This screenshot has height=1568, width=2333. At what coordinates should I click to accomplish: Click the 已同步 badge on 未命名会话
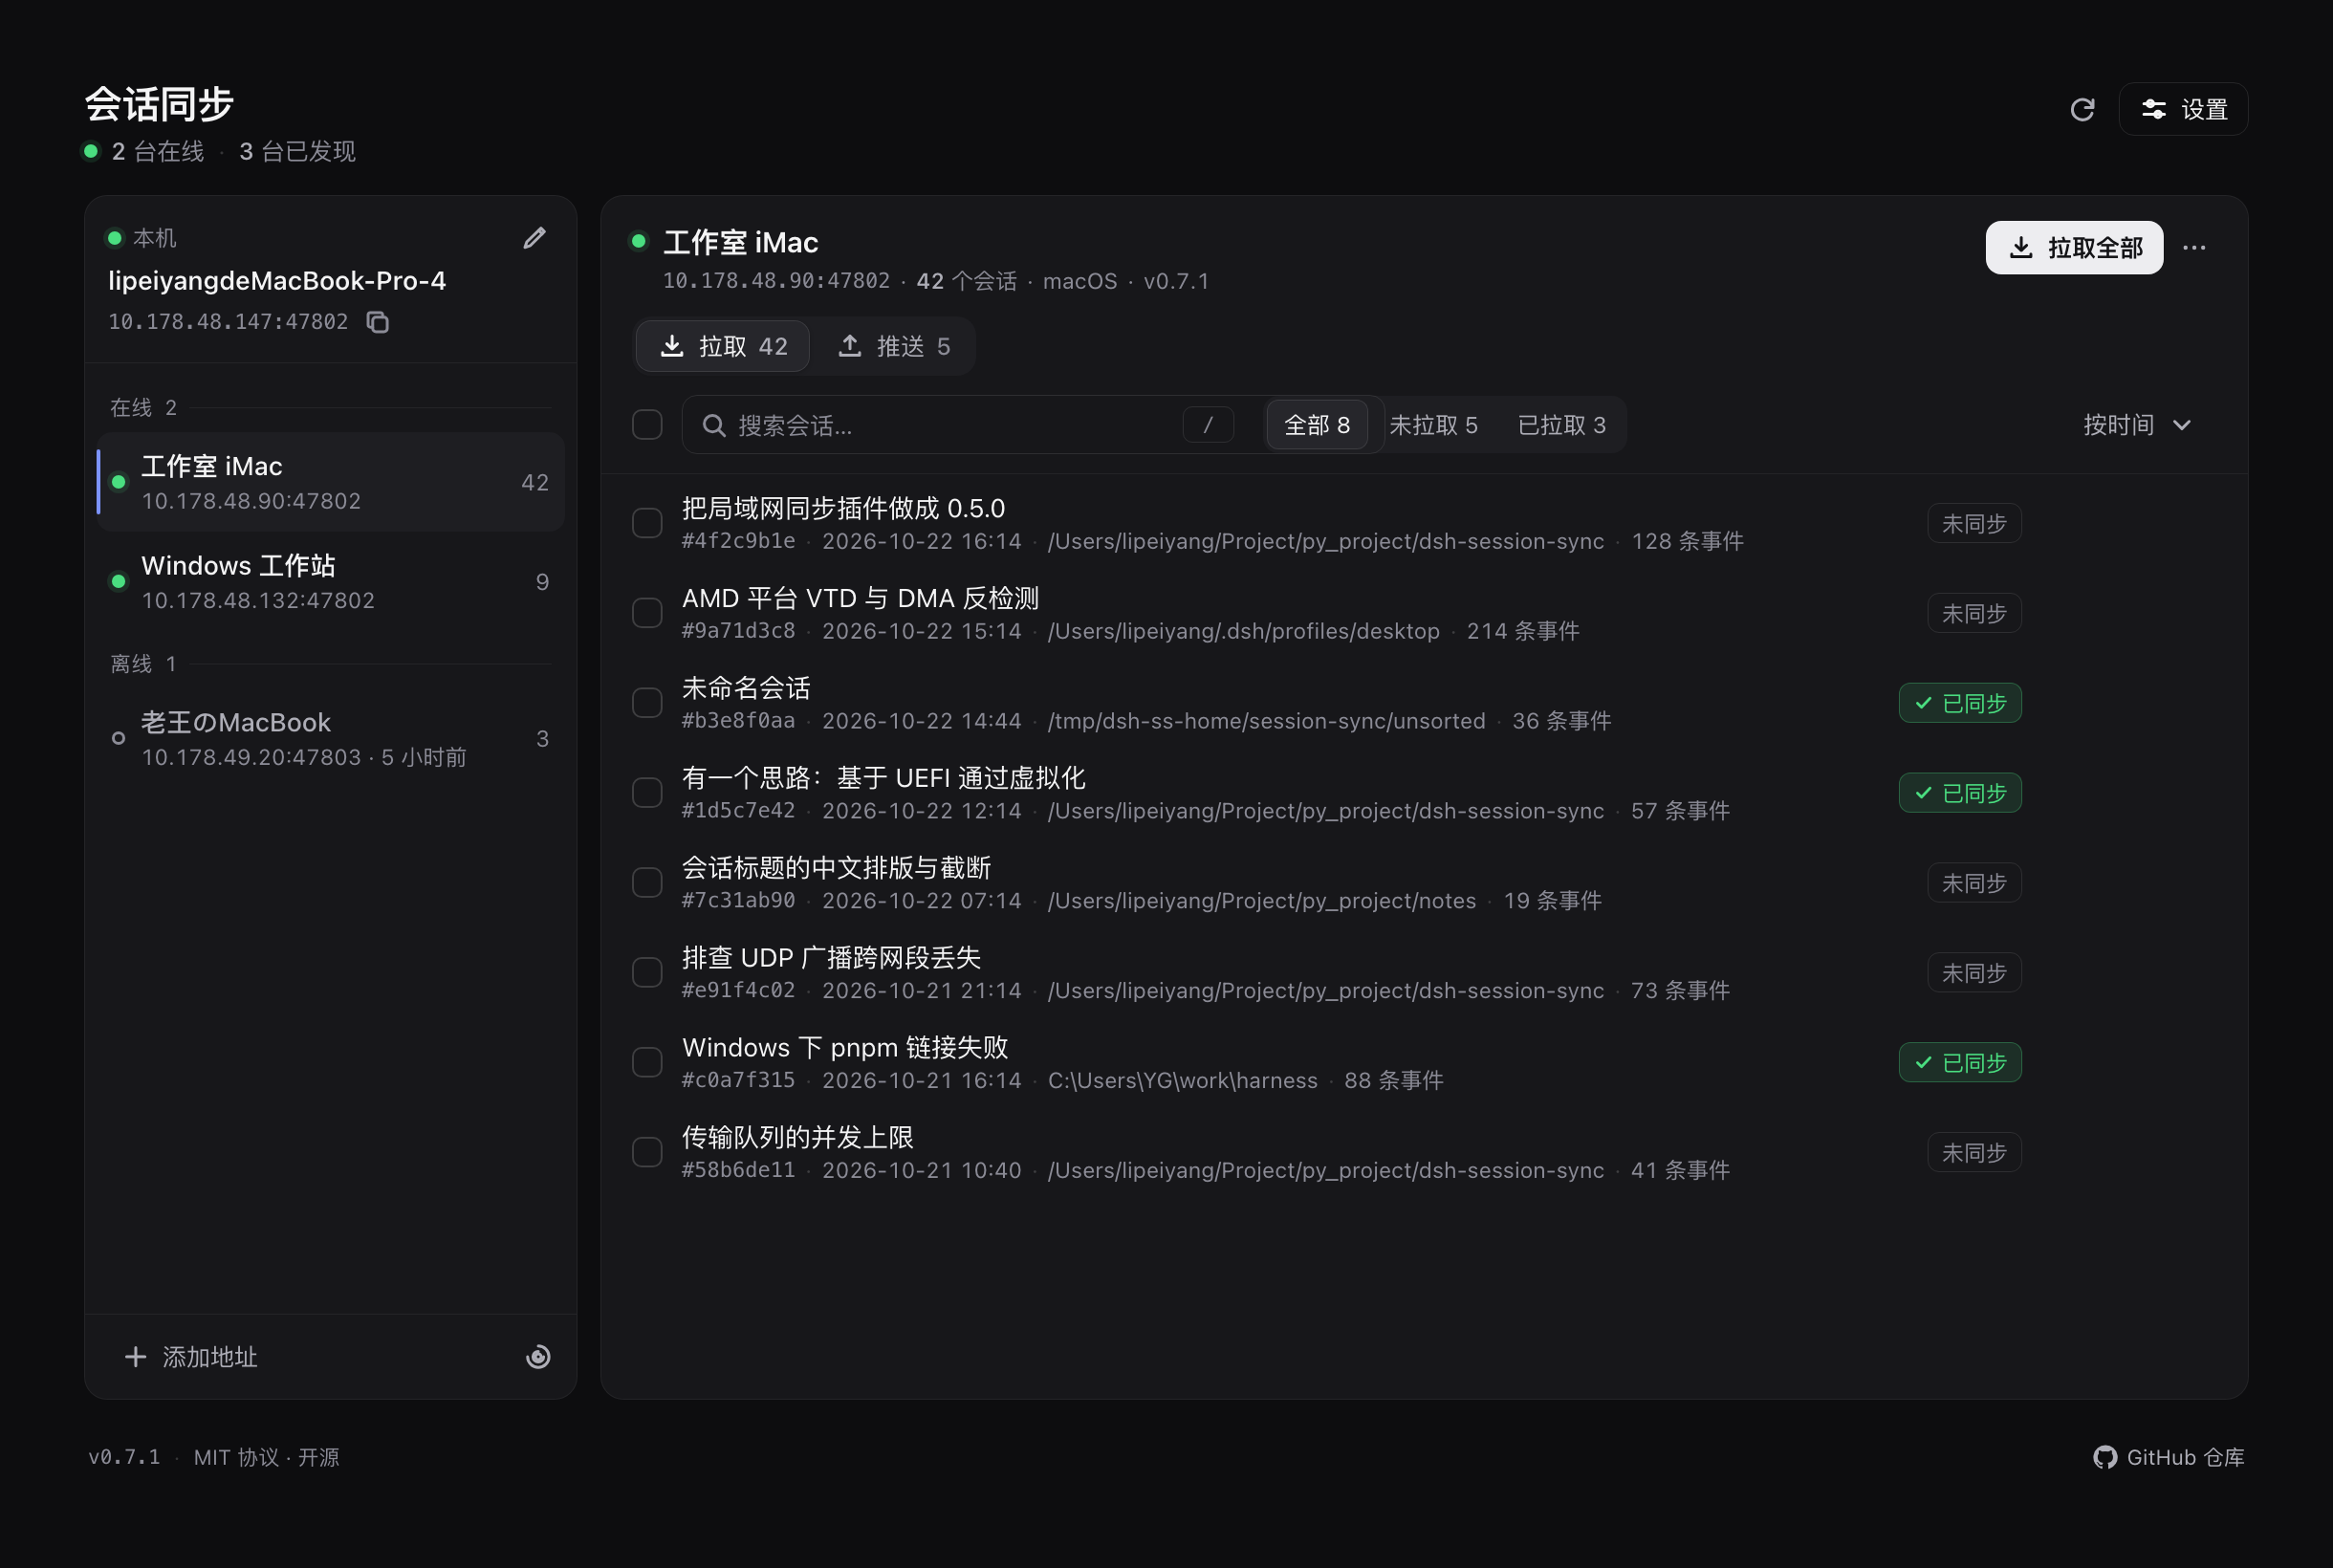pyautogui.click(x=1960, y=703)
